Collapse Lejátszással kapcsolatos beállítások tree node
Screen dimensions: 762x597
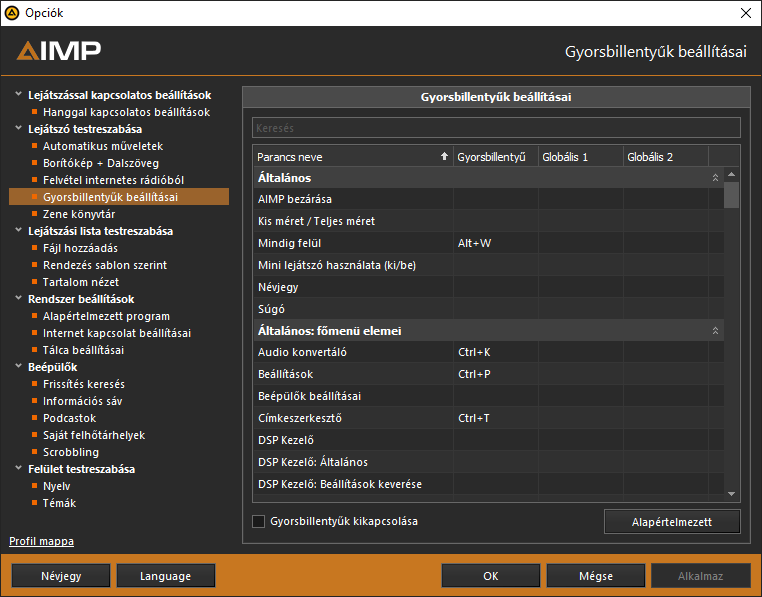pos(18,94)
